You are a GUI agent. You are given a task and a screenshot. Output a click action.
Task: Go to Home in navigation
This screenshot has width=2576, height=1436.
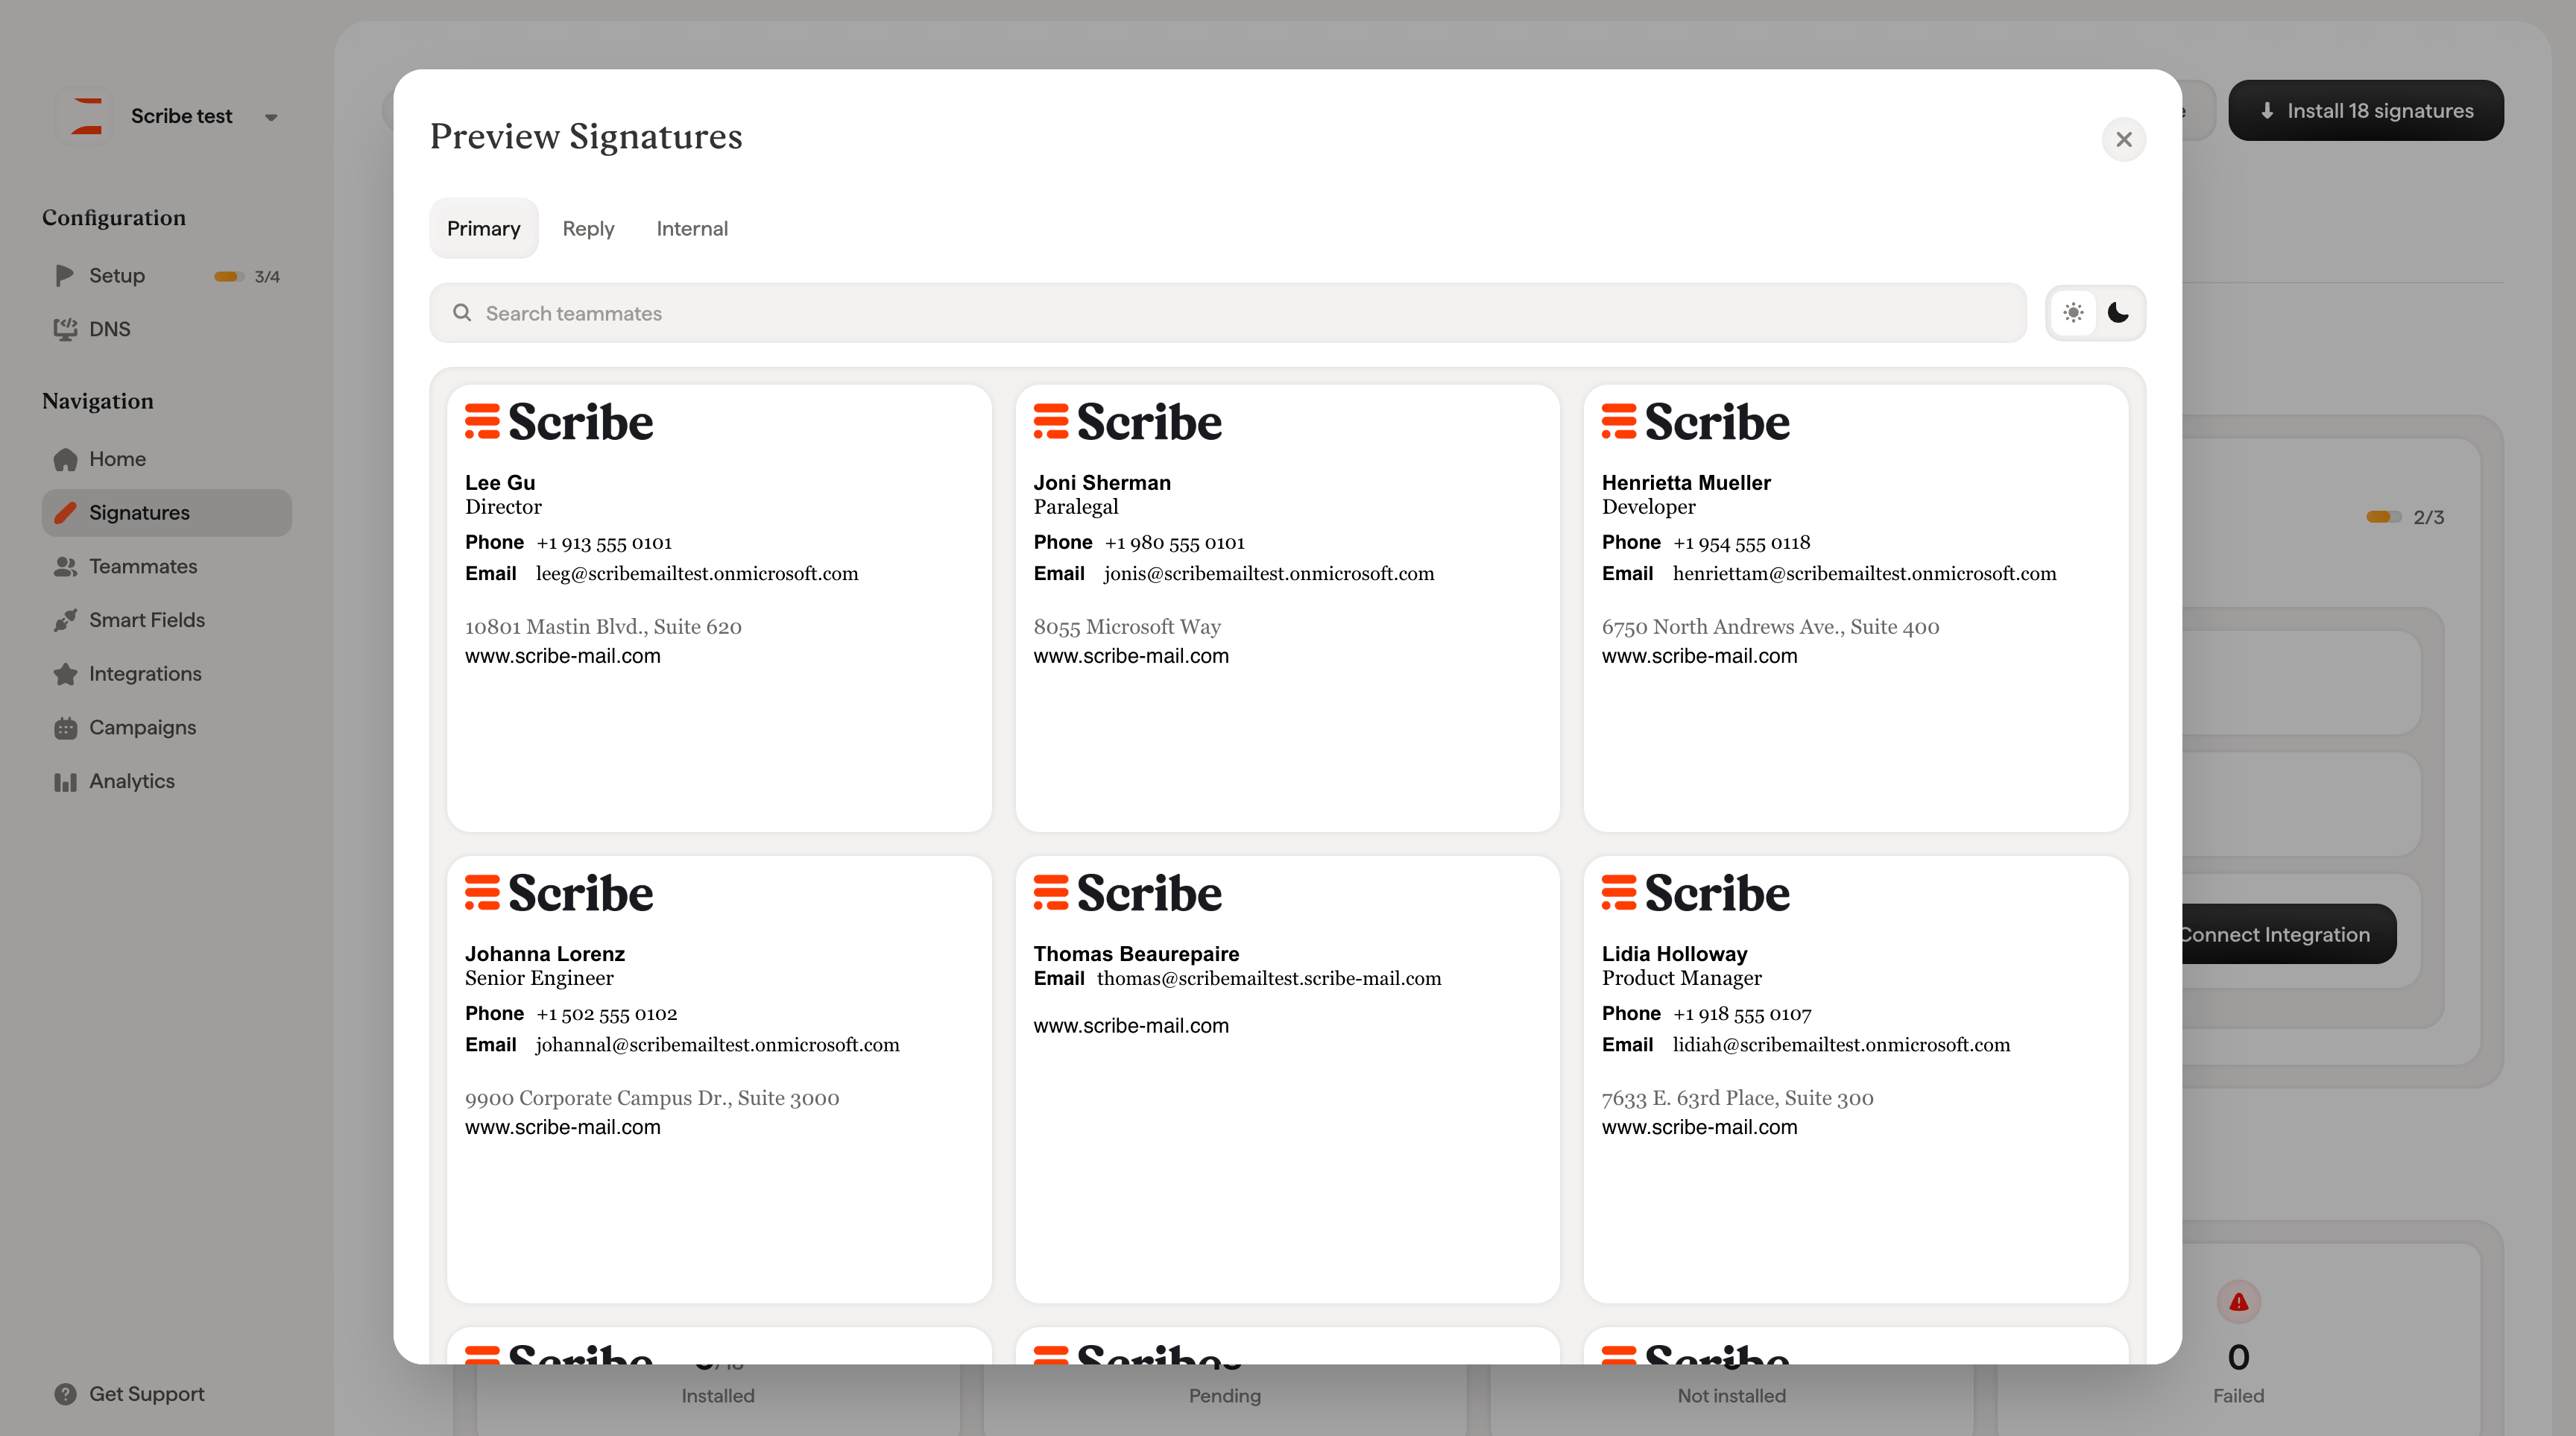[167, 459]
